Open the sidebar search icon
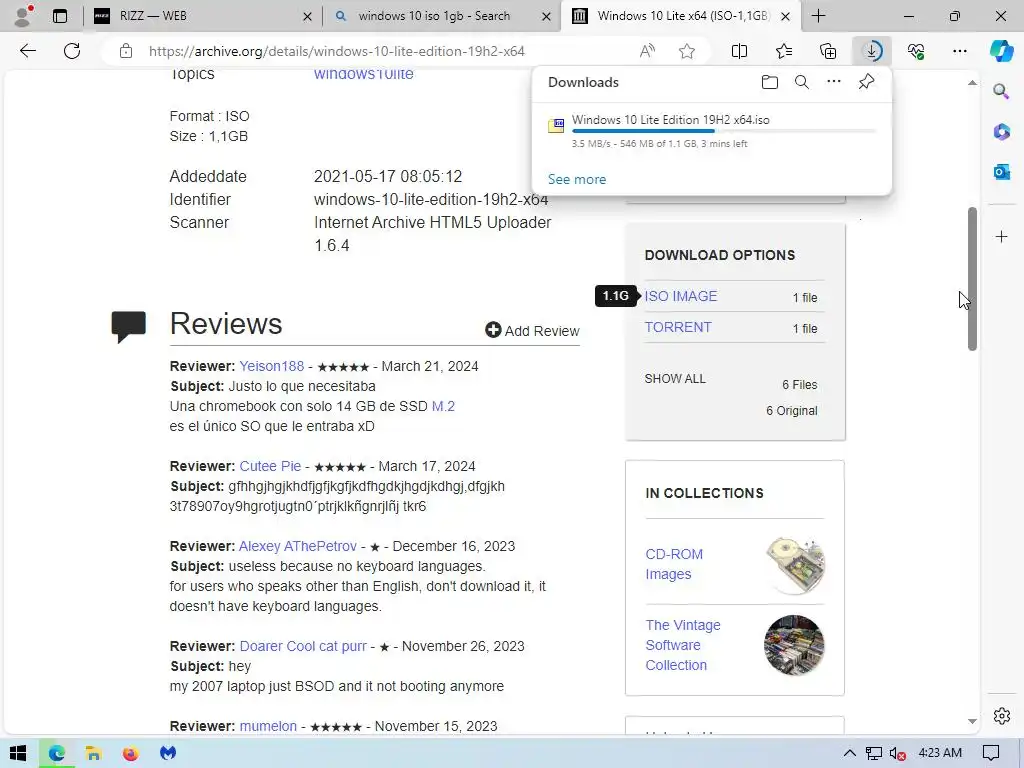The height and width of the screenshot is (768, 1024). tap(1001, 91)
